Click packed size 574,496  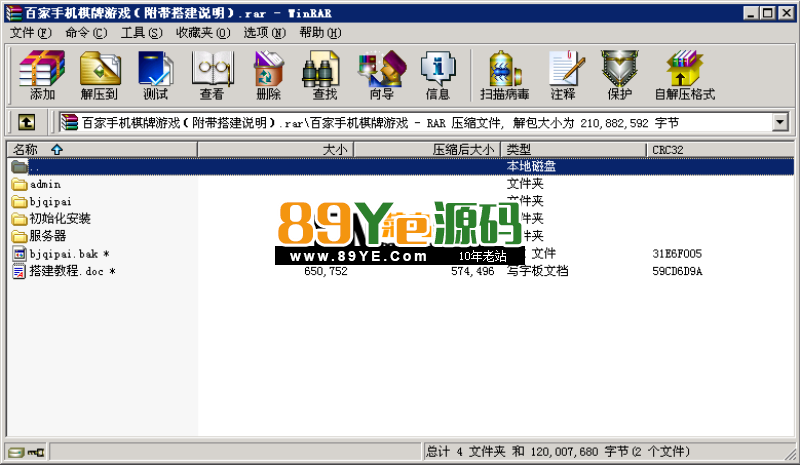pos(472,271)
